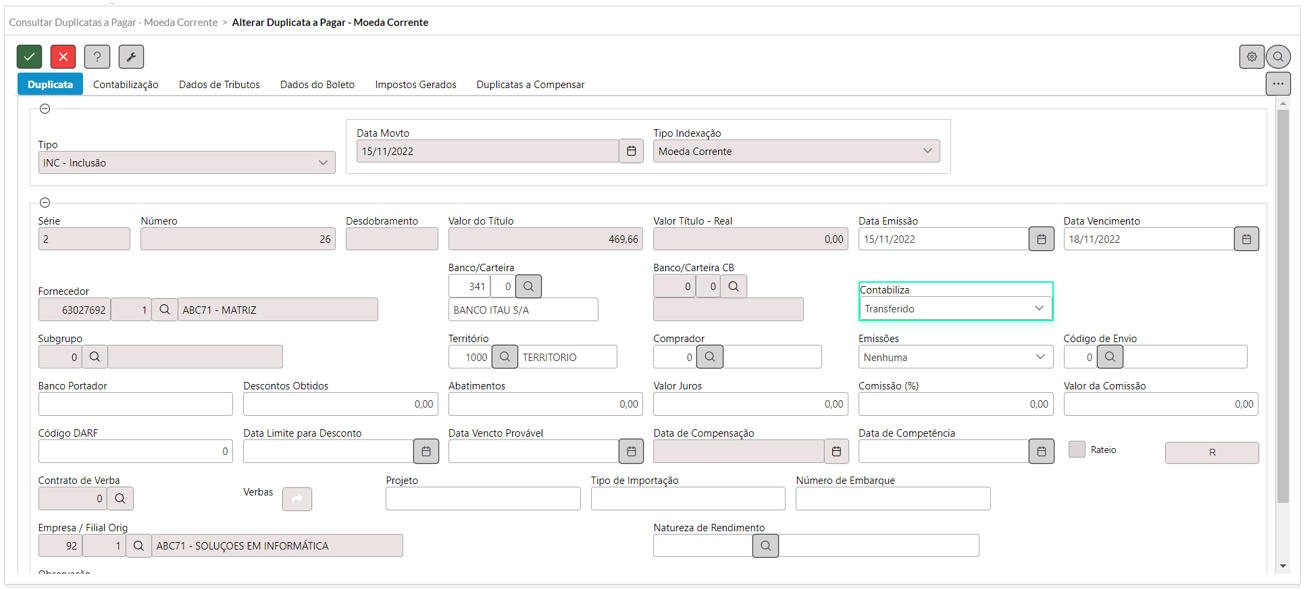The height and width of the screenshot is (590, 1304).
Task: Open calendar for Data Vencto Provável
Action: (x=631, y=451)
